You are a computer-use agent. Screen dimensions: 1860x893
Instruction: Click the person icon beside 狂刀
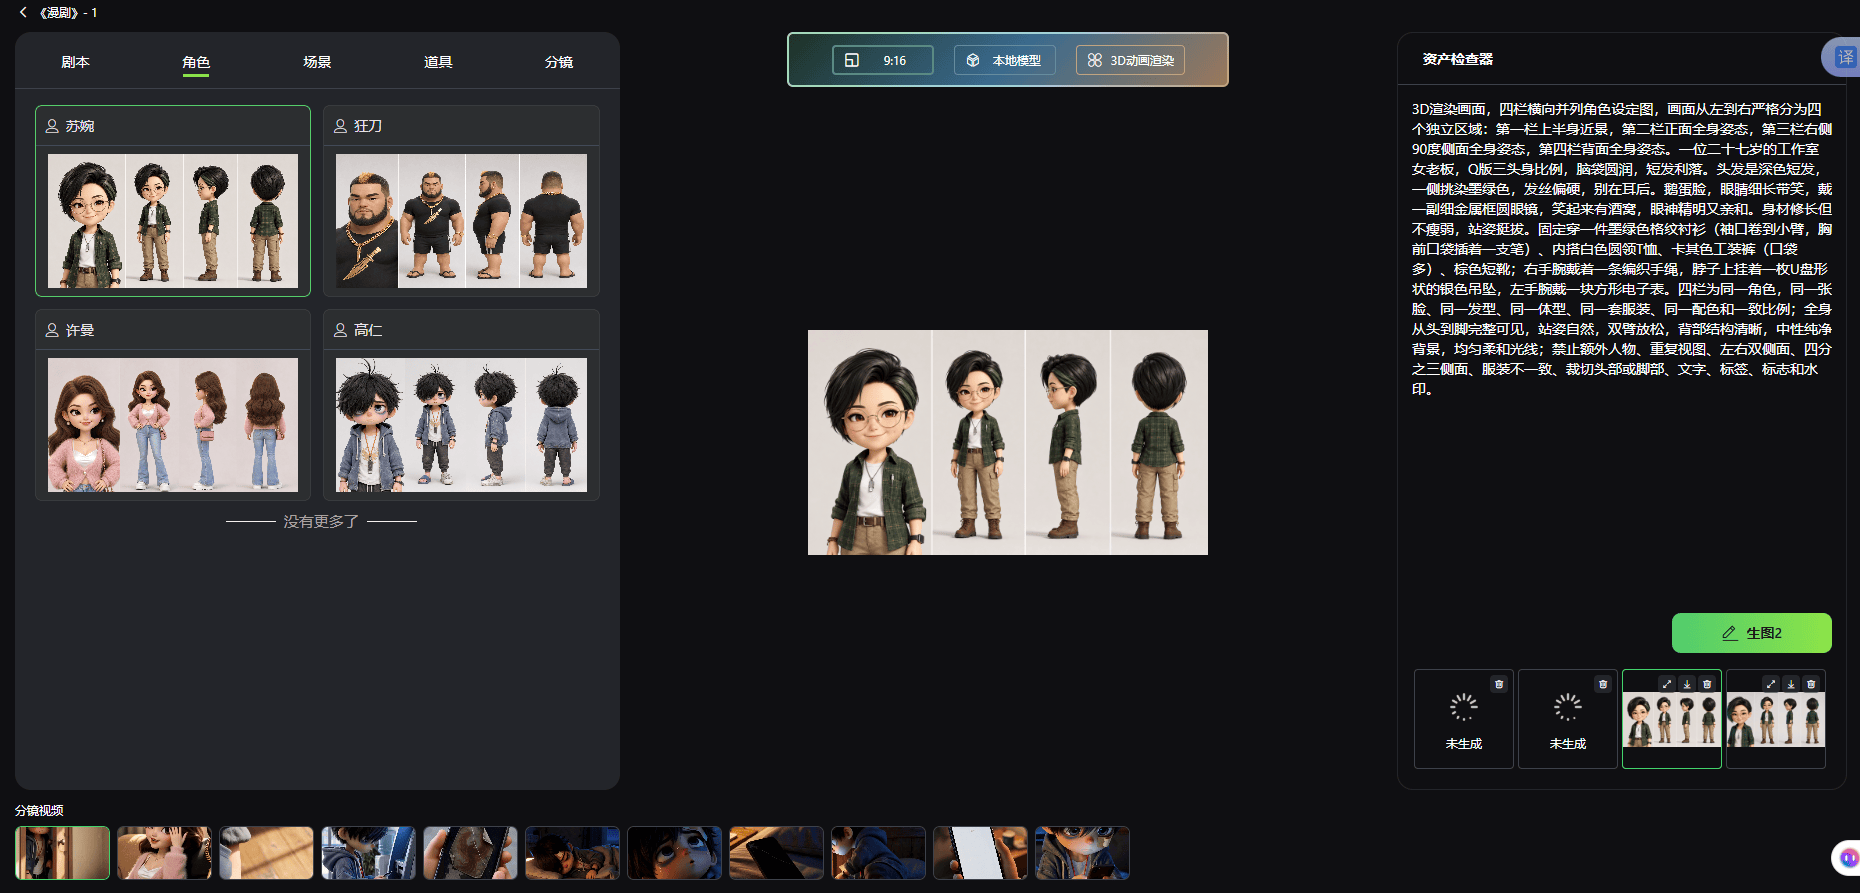coord(340,126)
